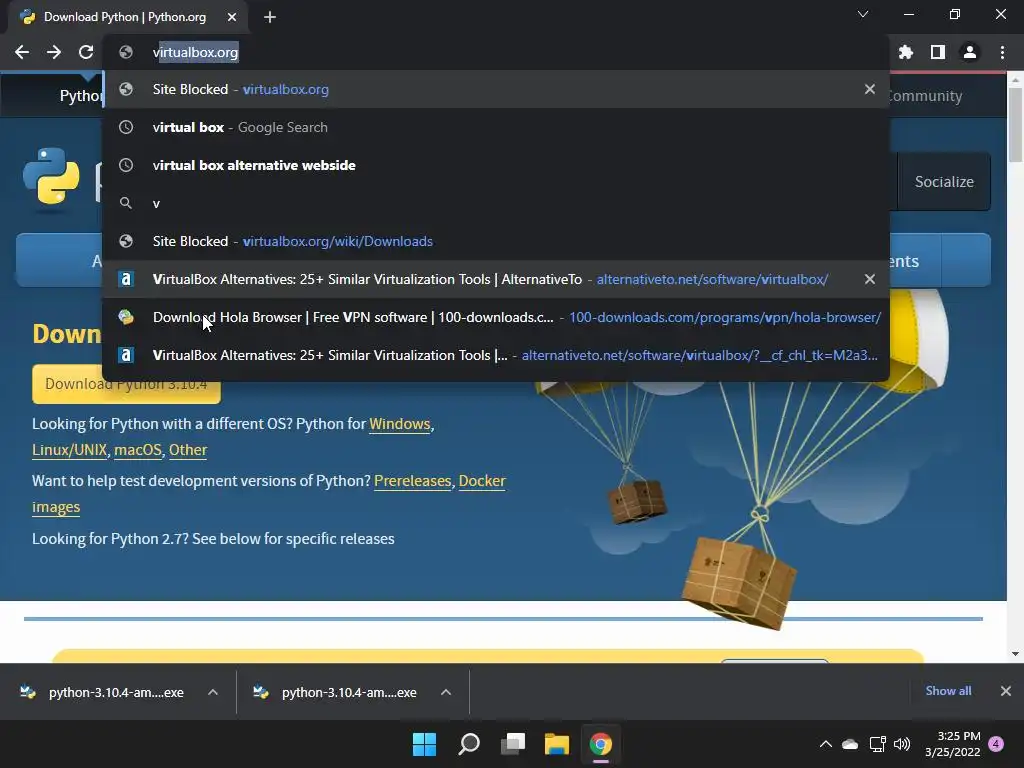Remove the AlternativeTo VirtualBox Alternatives suggestion
The image size is (1024, 768).
(x=870, y=279)
